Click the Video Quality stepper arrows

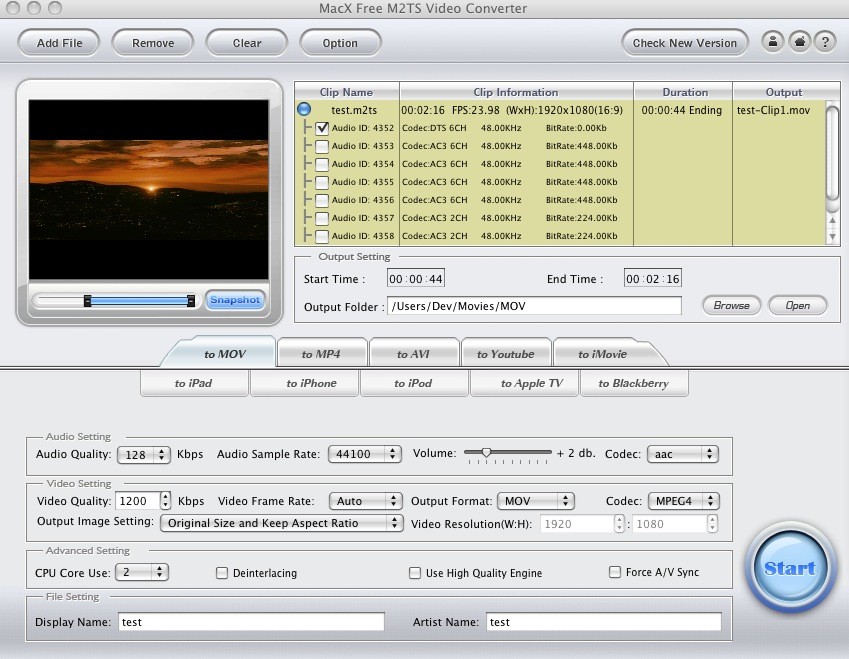(x=166, y=501)
